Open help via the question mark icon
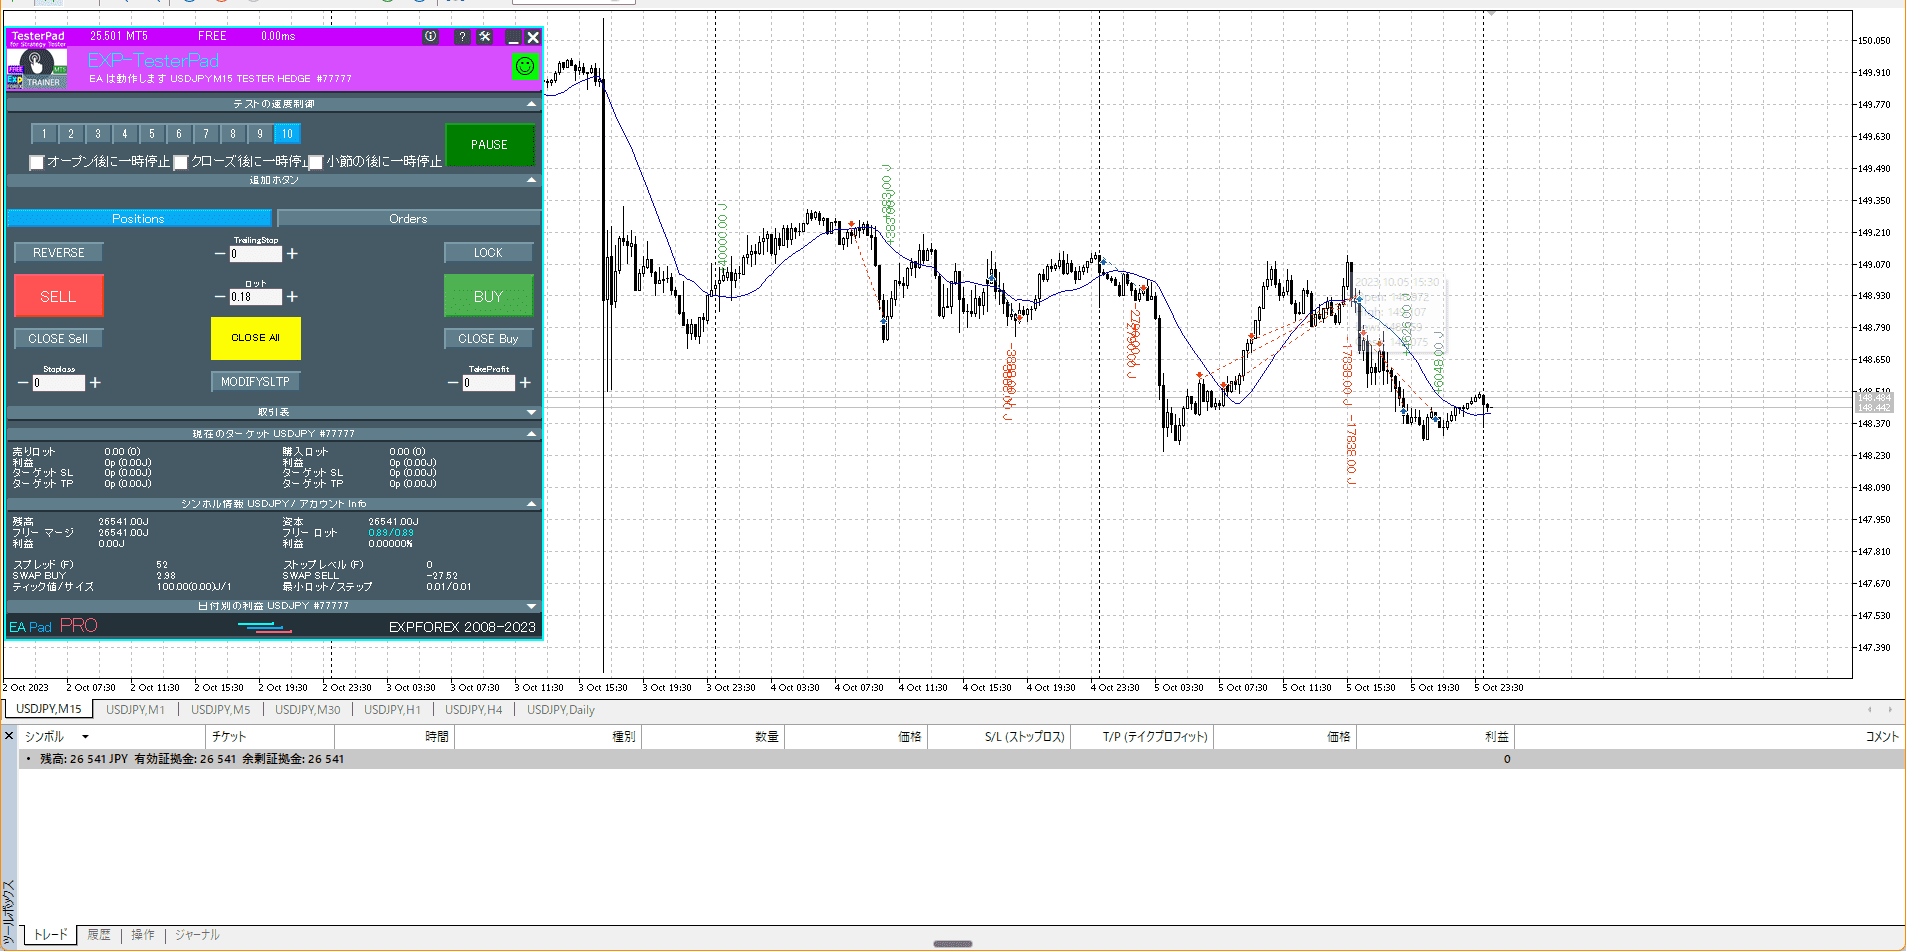Image resolution: width=1906 pixels, height=951 pixels. click(461, 37)
